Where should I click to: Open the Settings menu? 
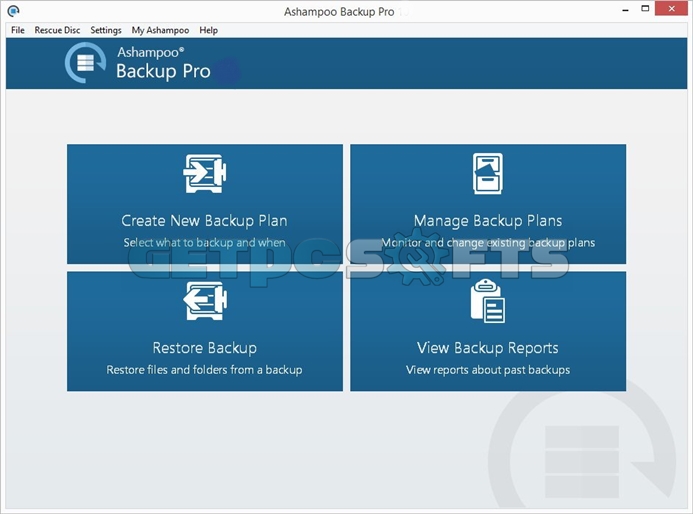[x=106, y=30]
